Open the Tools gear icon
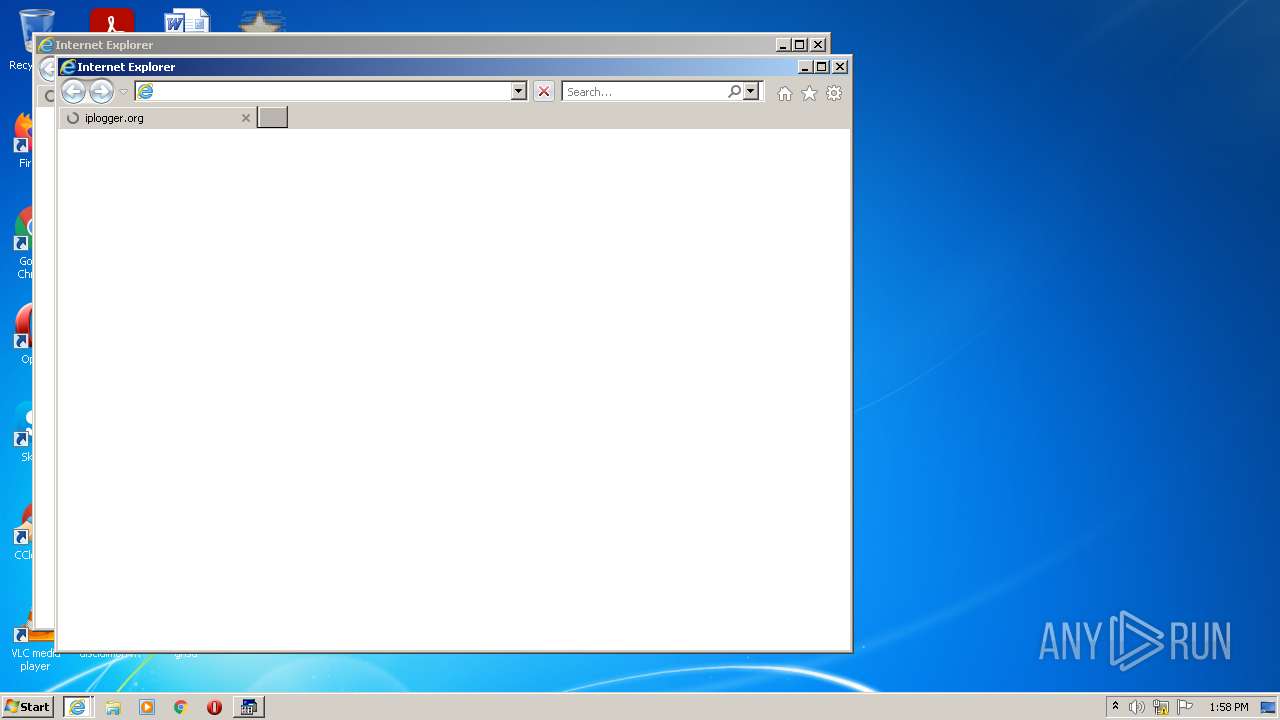This screenshot has height=720, width=1280. click(x=834, y=93)
